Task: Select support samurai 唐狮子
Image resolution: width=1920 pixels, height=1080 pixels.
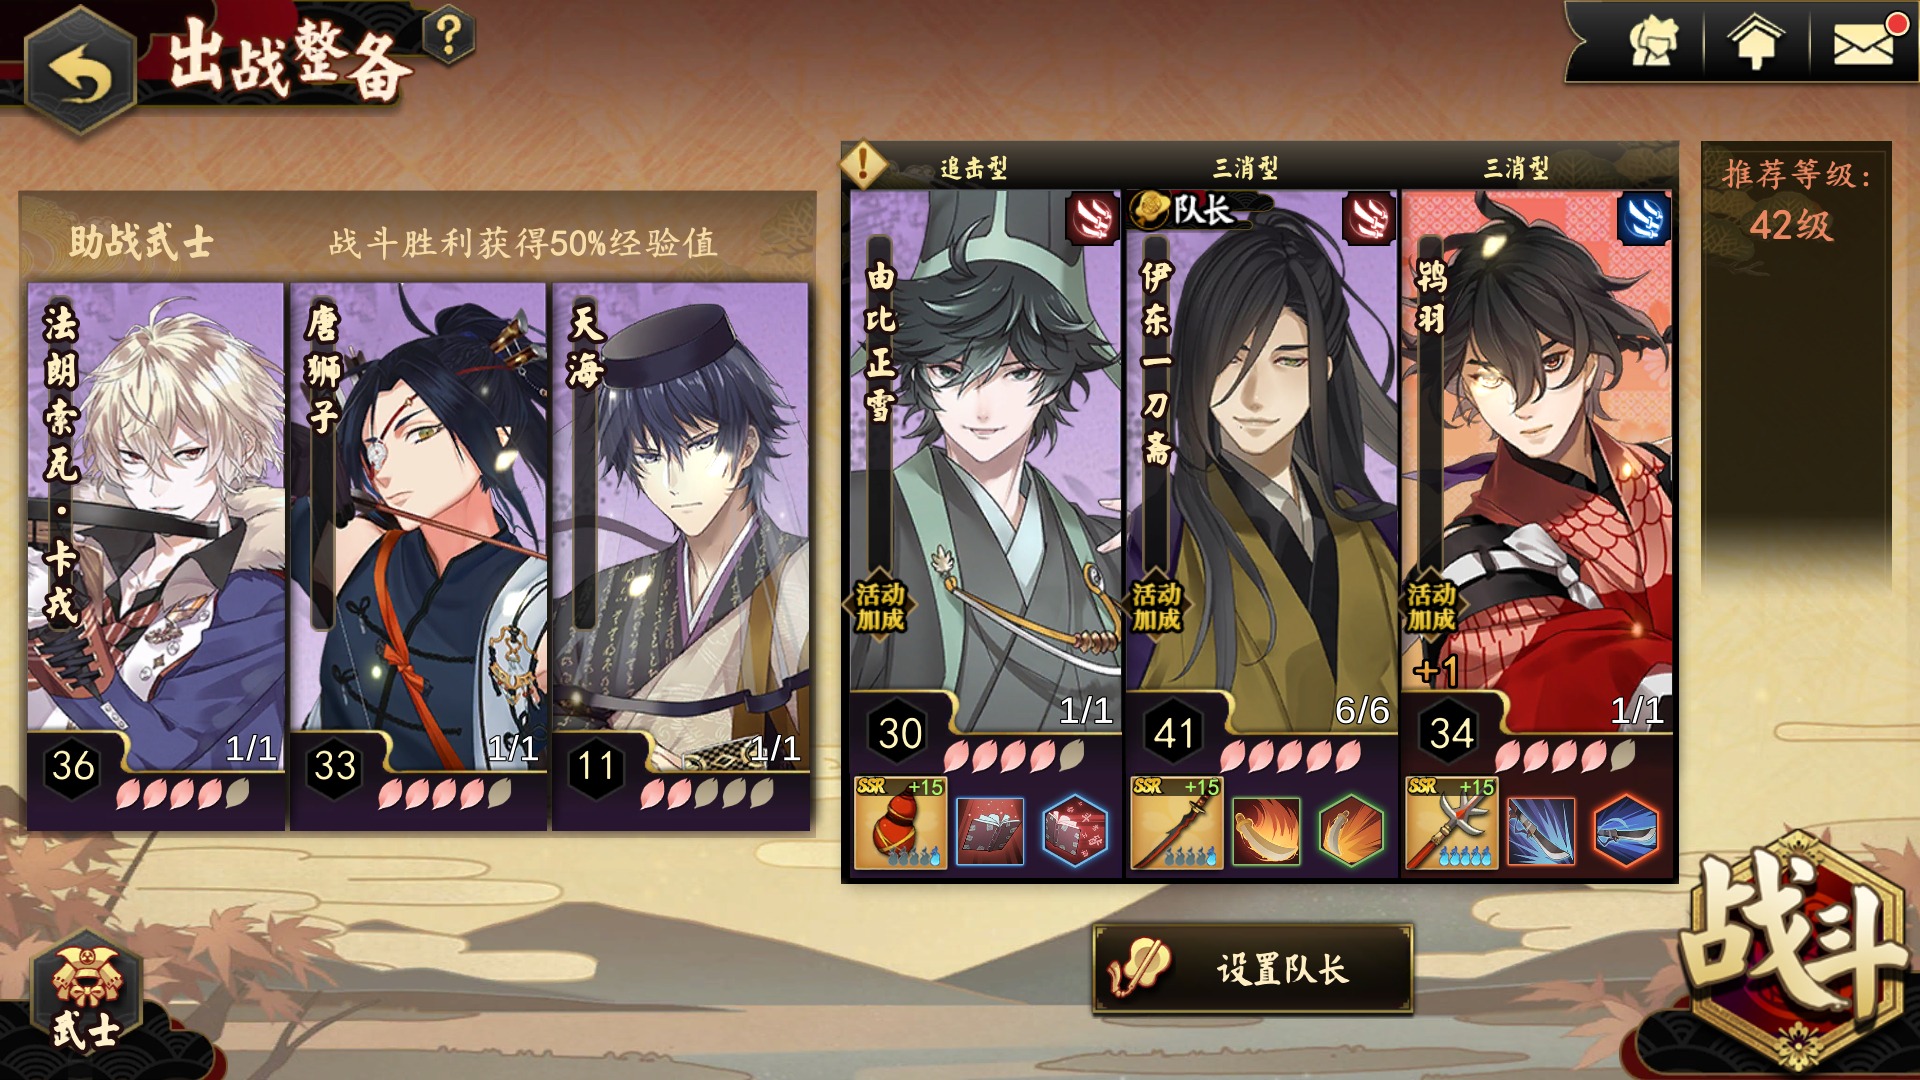Action: coord(418,556)
